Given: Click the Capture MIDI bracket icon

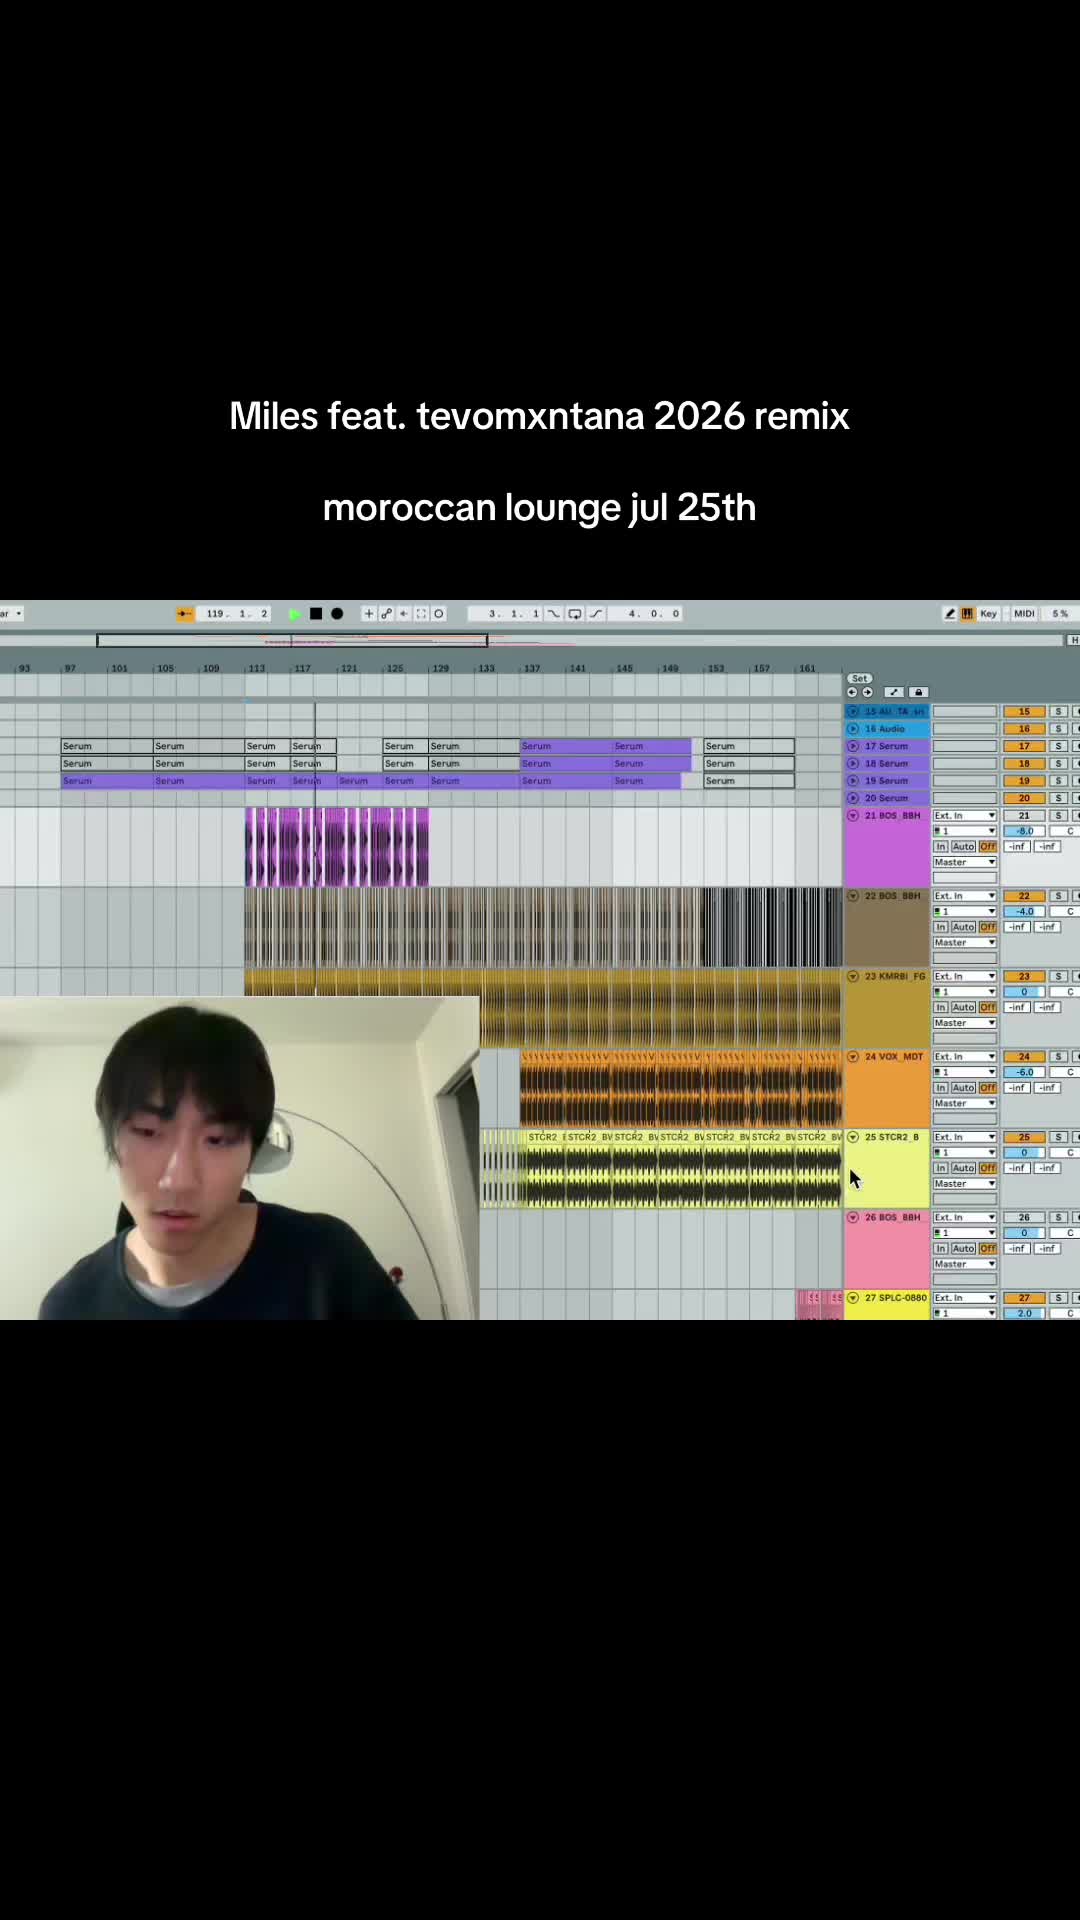Looking at the screenshot, I should click(x=421, y=614).
